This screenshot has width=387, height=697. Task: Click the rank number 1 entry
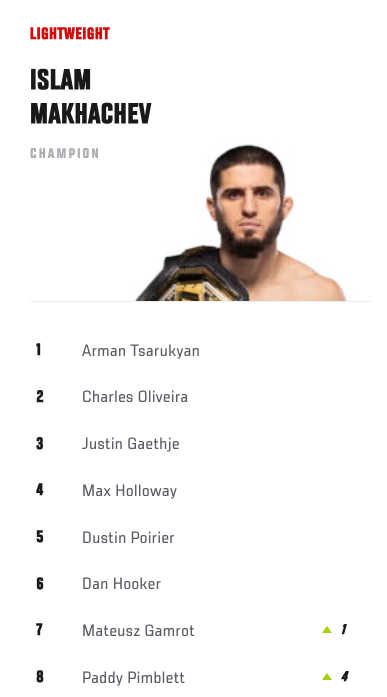click(x=39, y=350)
